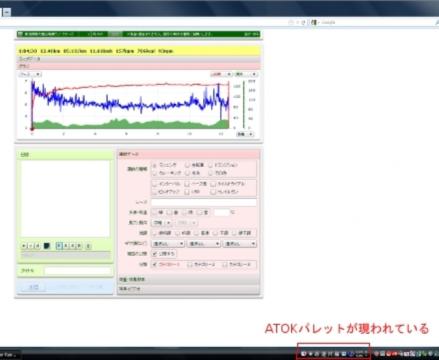Expand the weight and body fat section
The image size is (439, 360).
point(188,279)
